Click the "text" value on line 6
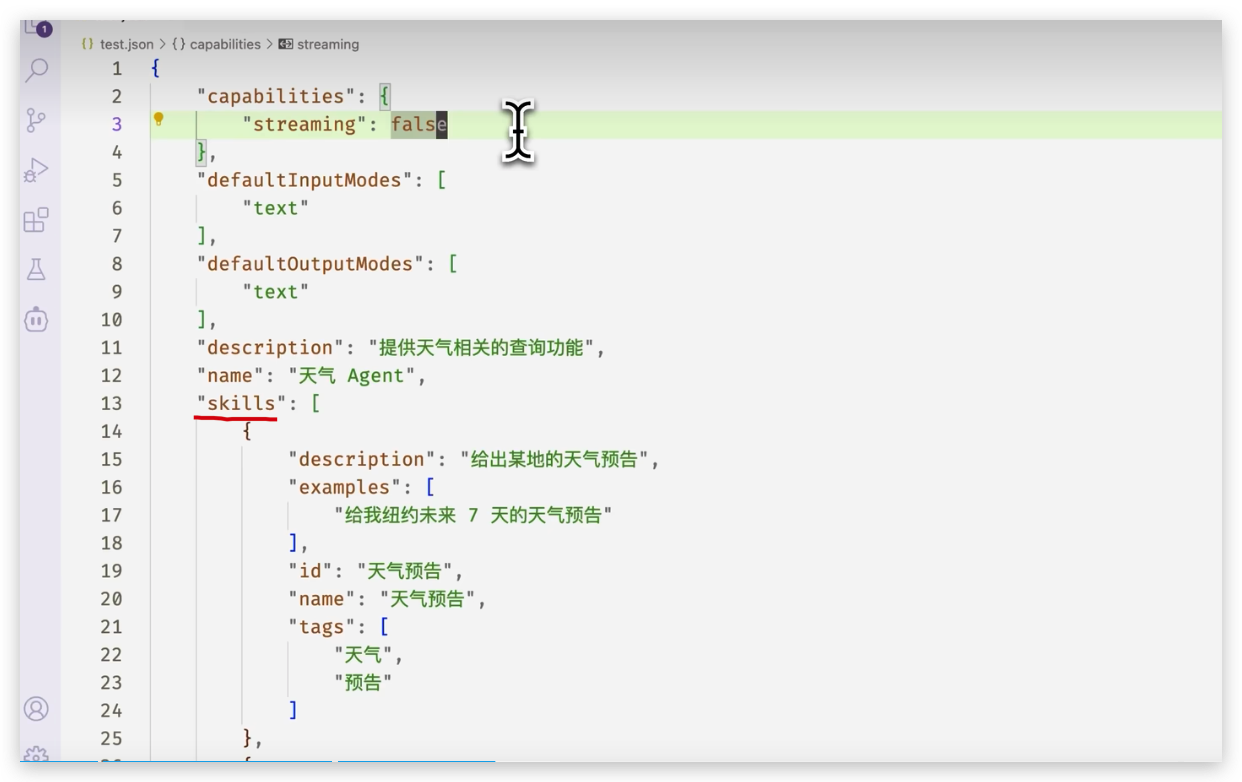The width and height of the screenshot is (1242, 782). 276,208
